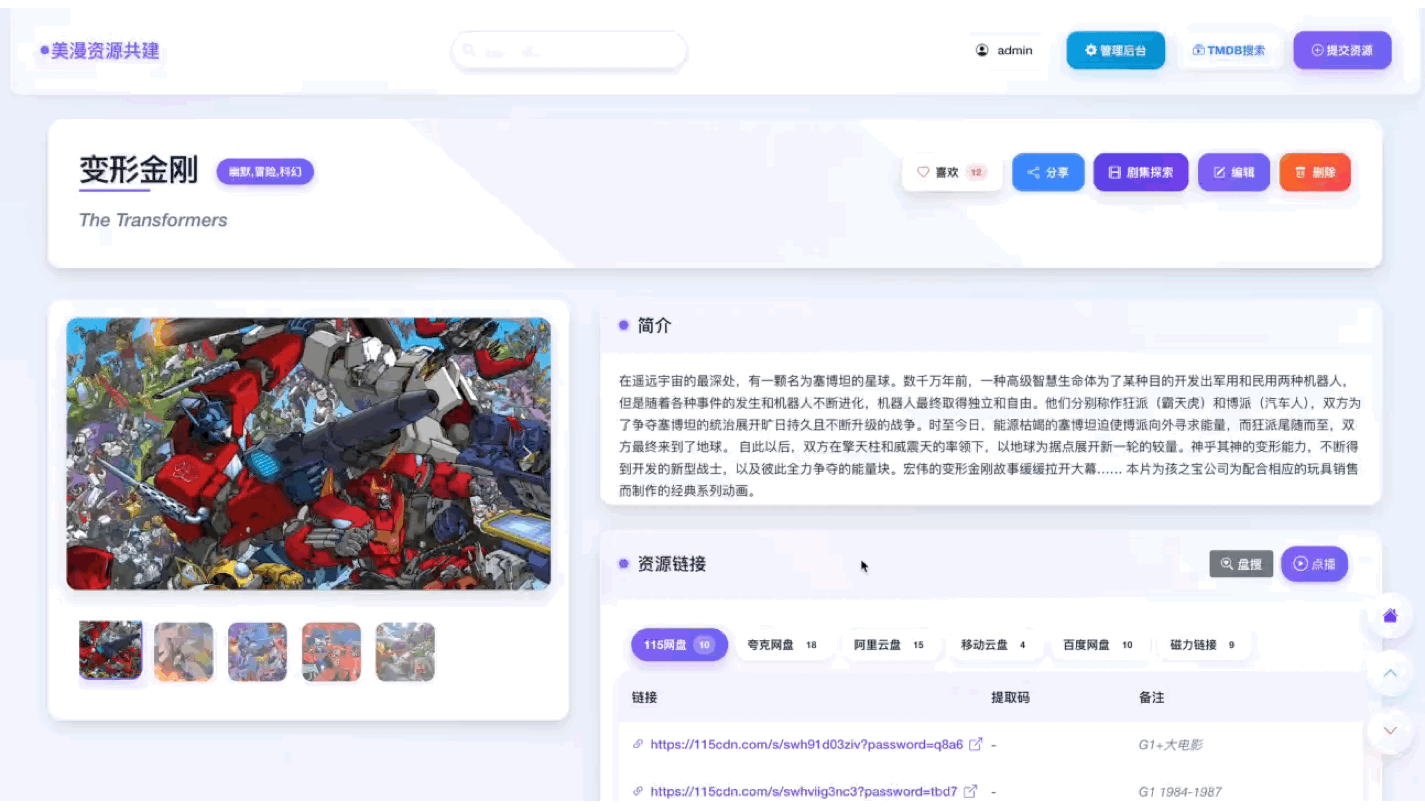Select the third poster thumbnail
This screenshot has width=1425, height=808.
coord(258,652)
